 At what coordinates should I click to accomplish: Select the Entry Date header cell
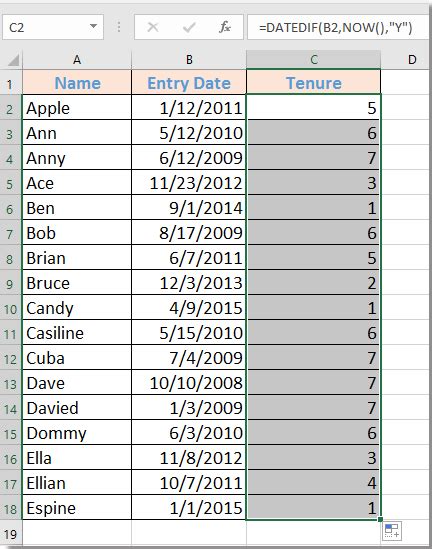(x=189, y=83)
